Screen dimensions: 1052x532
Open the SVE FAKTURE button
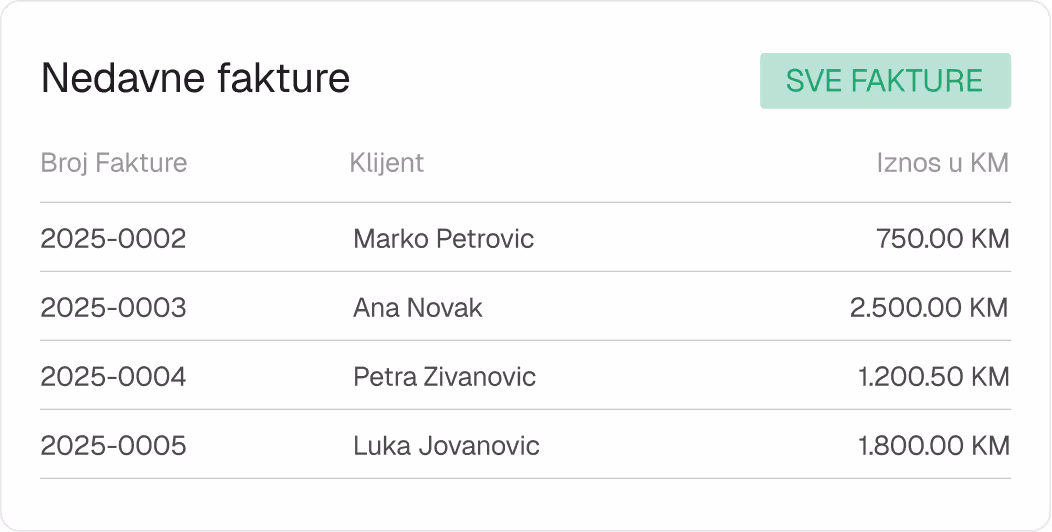[885, 81]
